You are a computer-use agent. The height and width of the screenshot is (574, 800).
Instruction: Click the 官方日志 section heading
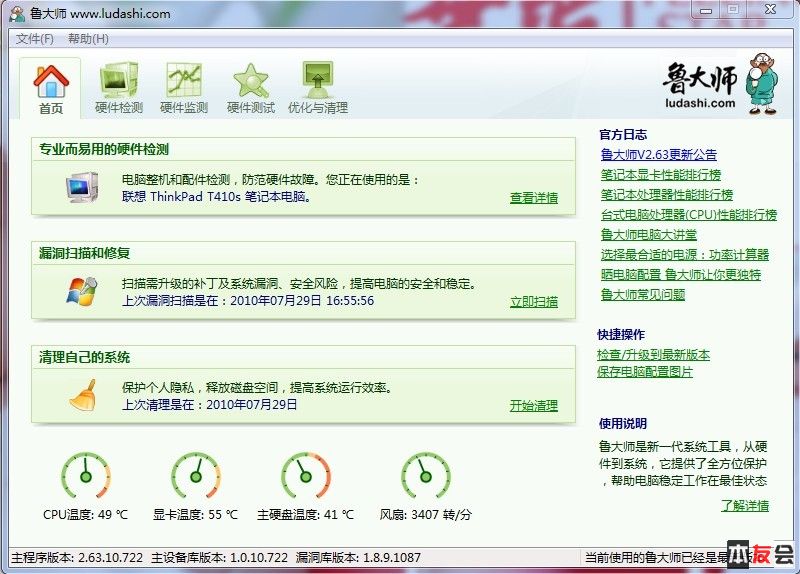623,135
